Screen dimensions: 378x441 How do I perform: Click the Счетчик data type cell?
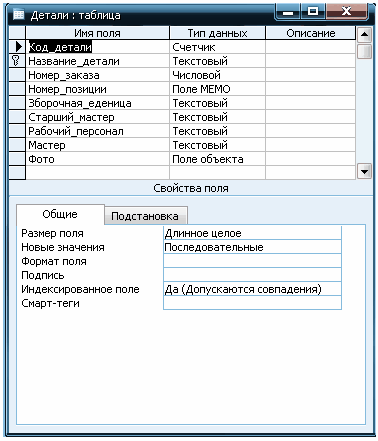217,47
